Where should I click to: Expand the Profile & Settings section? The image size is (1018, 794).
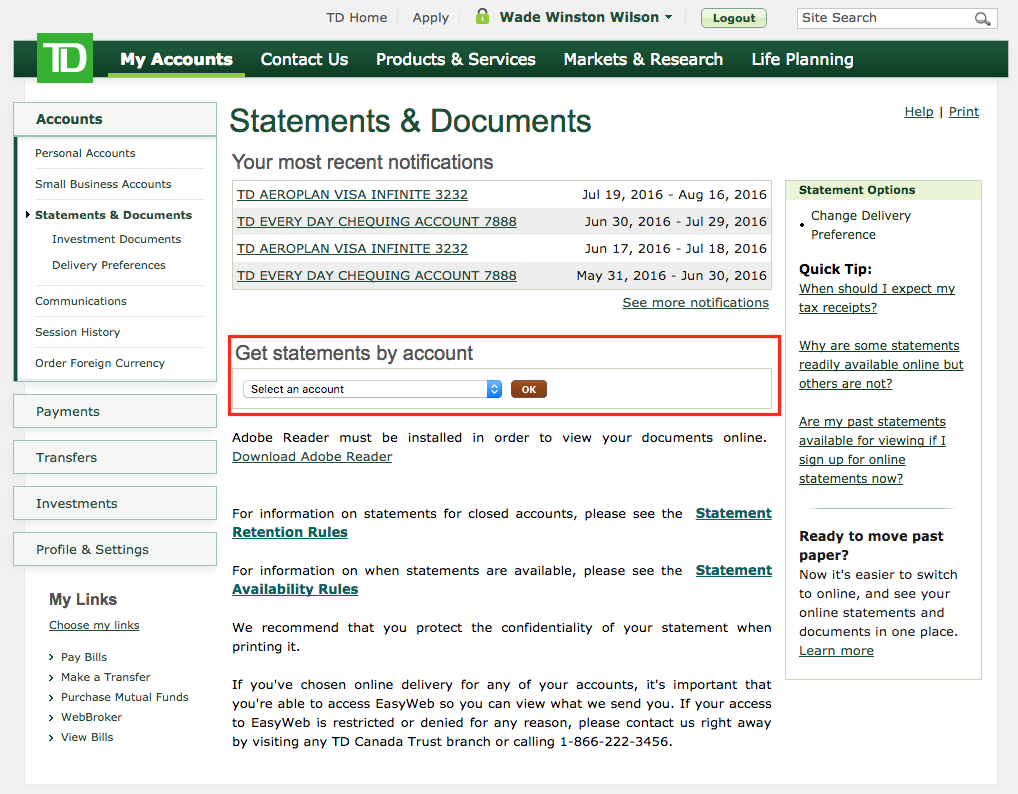[x=115, y=550]
